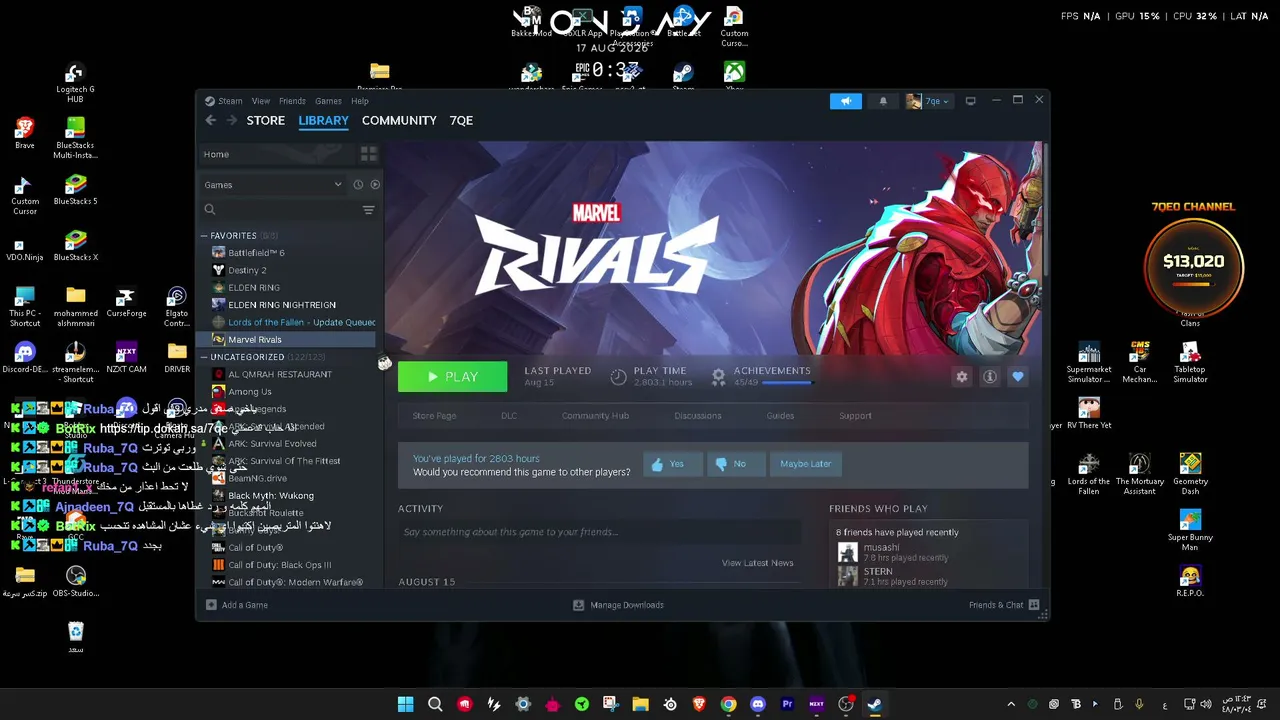Screen dimensions: 1280x720
Task: Open Brave browser from the taskbar
Action: 699,704
